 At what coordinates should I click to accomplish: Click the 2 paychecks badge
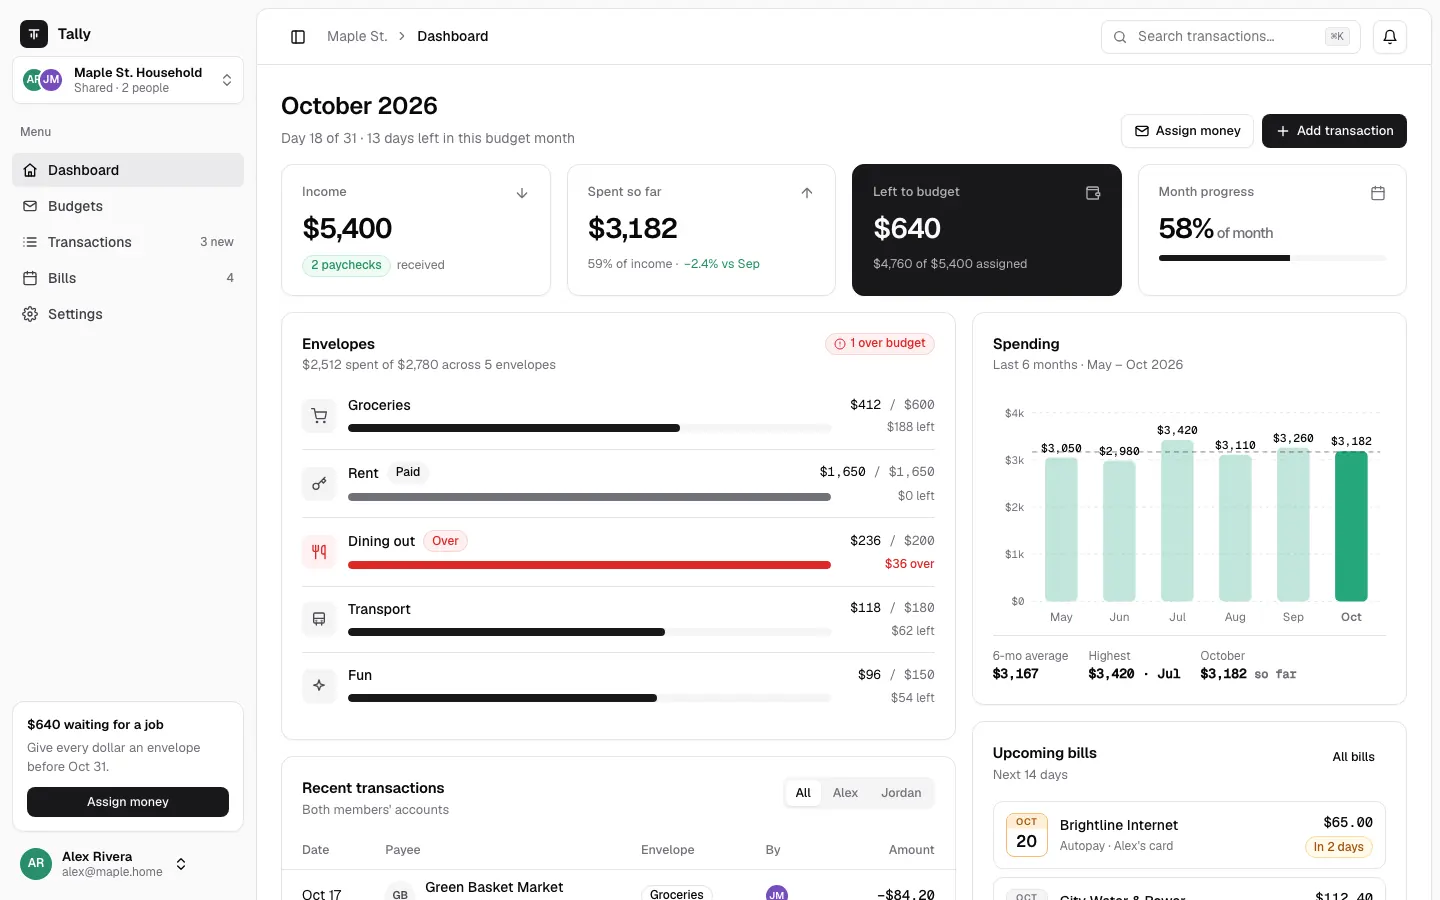tap(346, 265)
